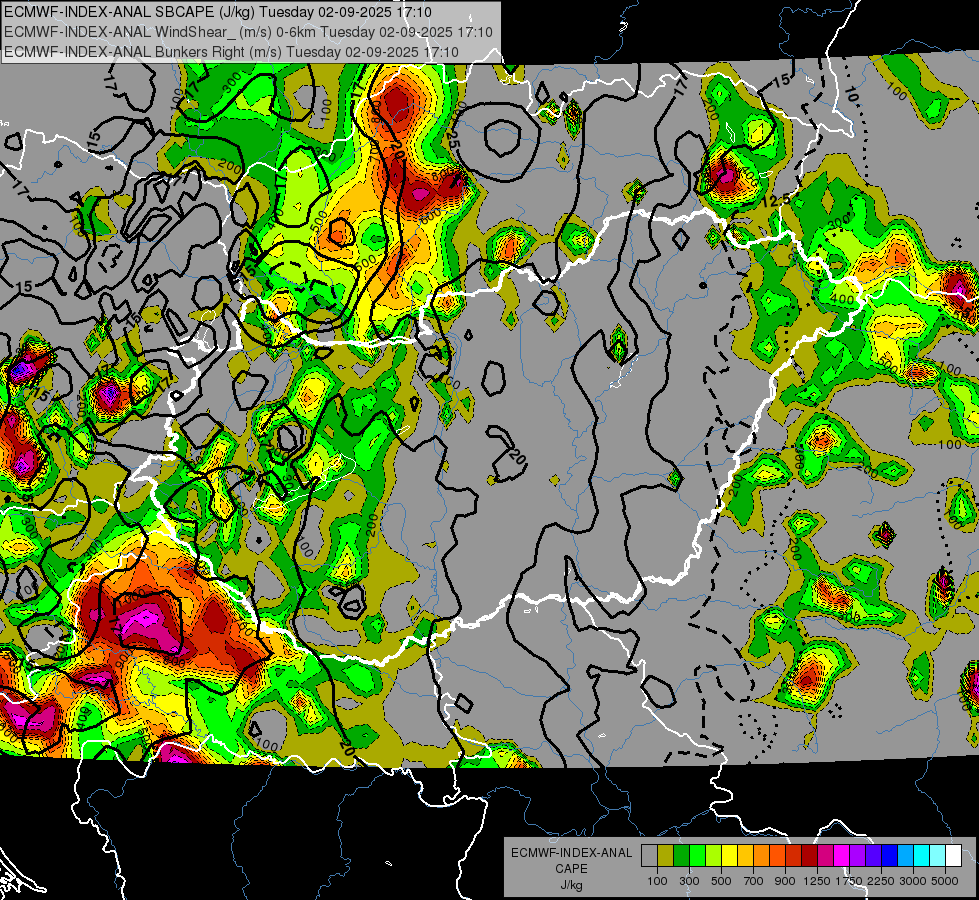Click the '900' legend tick label
The image size is (979, 900).
785,881
